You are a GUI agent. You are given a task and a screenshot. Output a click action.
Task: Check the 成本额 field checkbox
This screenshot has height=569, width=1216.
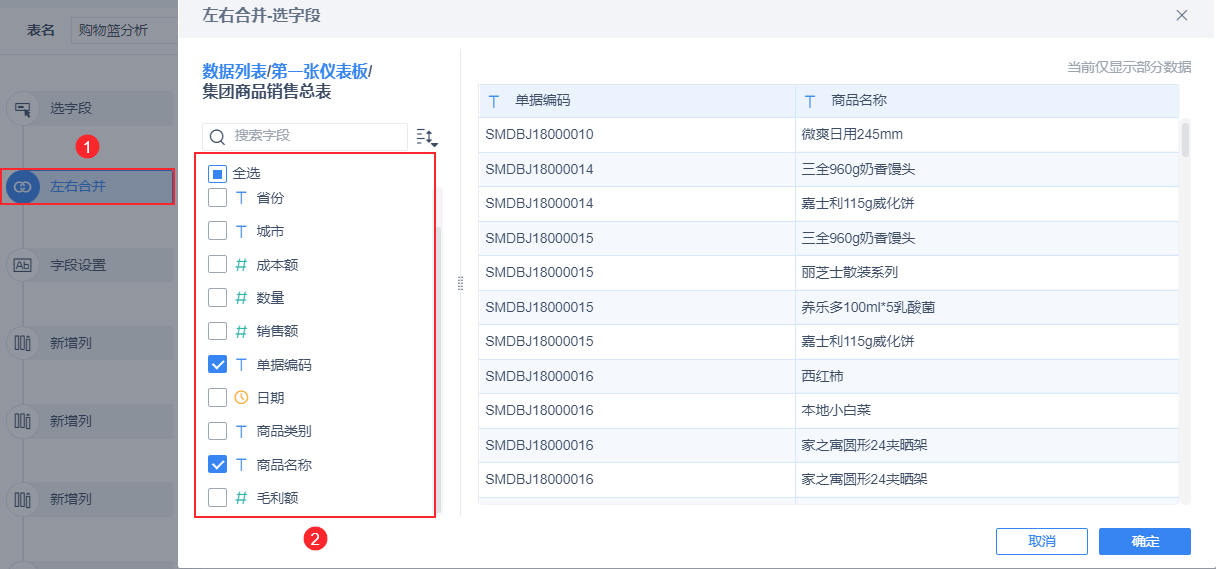(x=217, y=265)
